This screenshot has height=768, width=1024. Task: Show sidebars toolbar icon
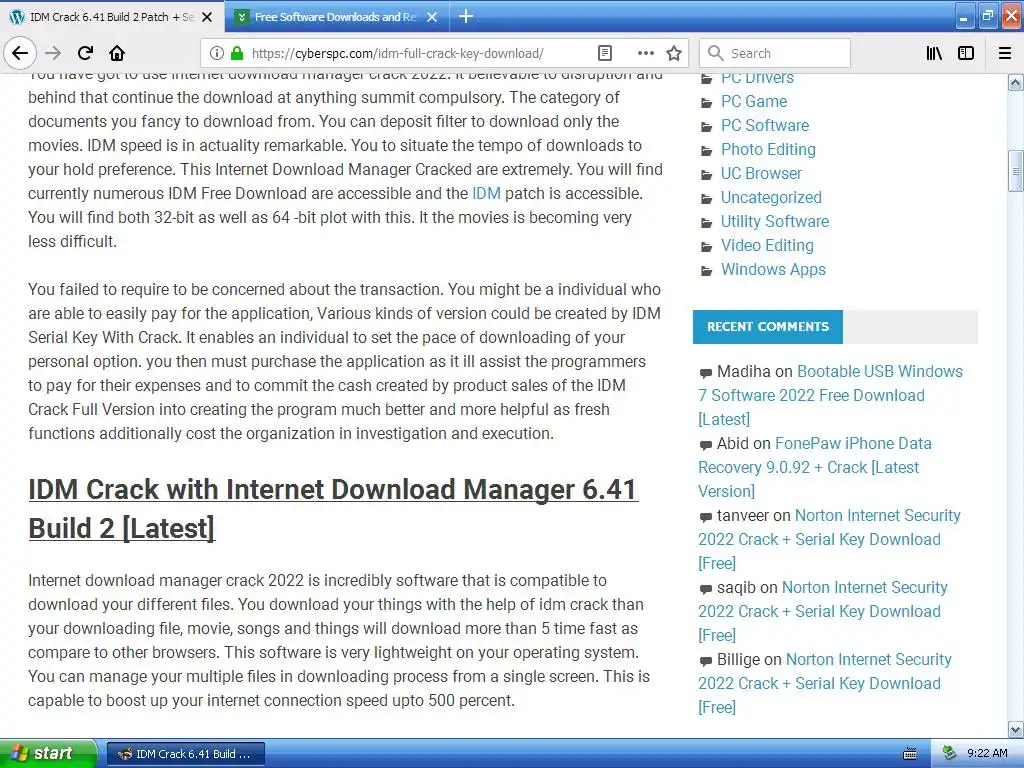966,54
